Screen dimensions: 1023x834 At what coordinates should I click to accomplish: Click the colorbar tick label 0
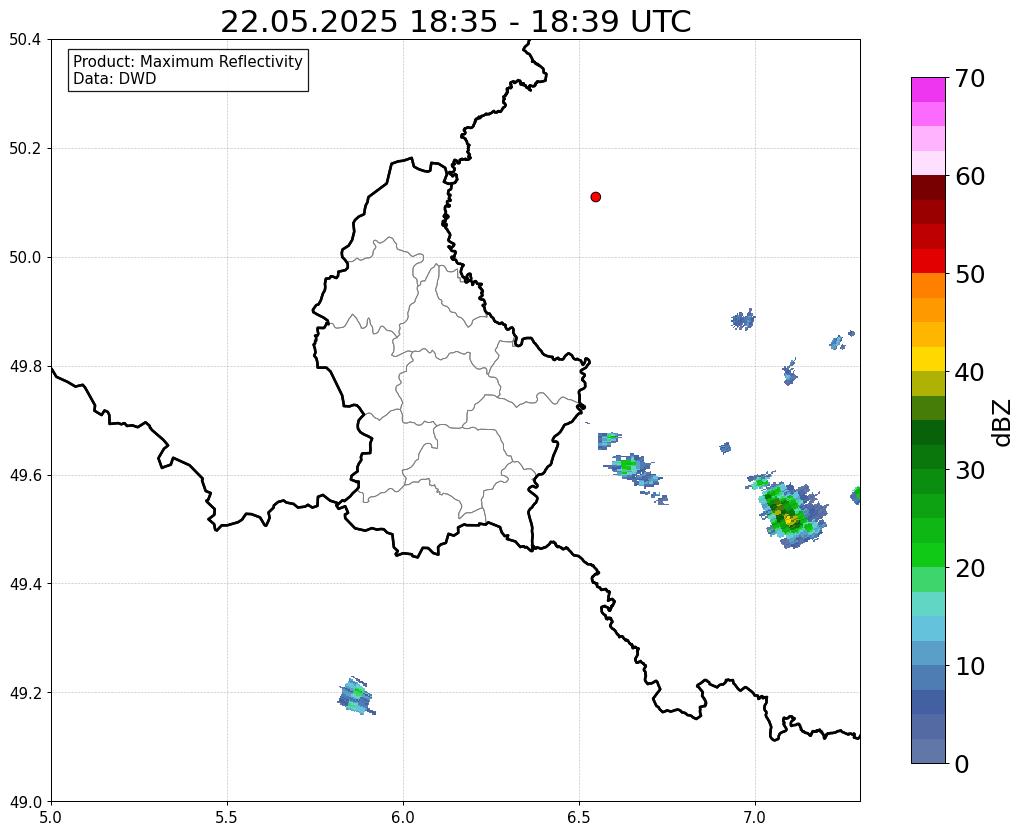pyautogui.click(x=962, y=764)
